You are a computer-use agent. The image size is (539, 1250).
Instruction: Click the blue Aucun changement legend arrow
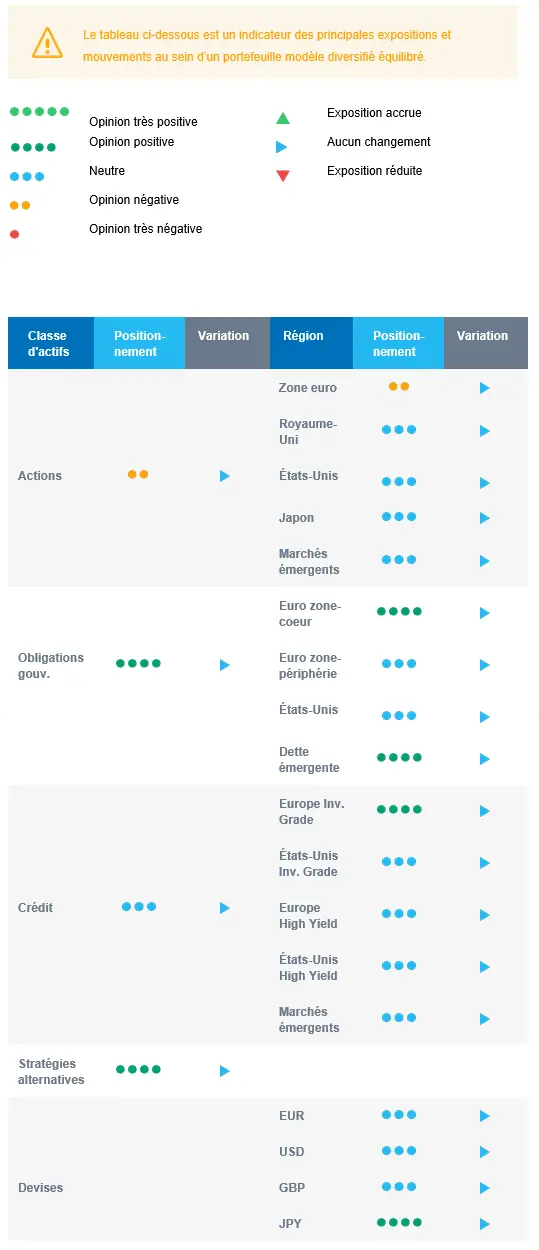283,147
